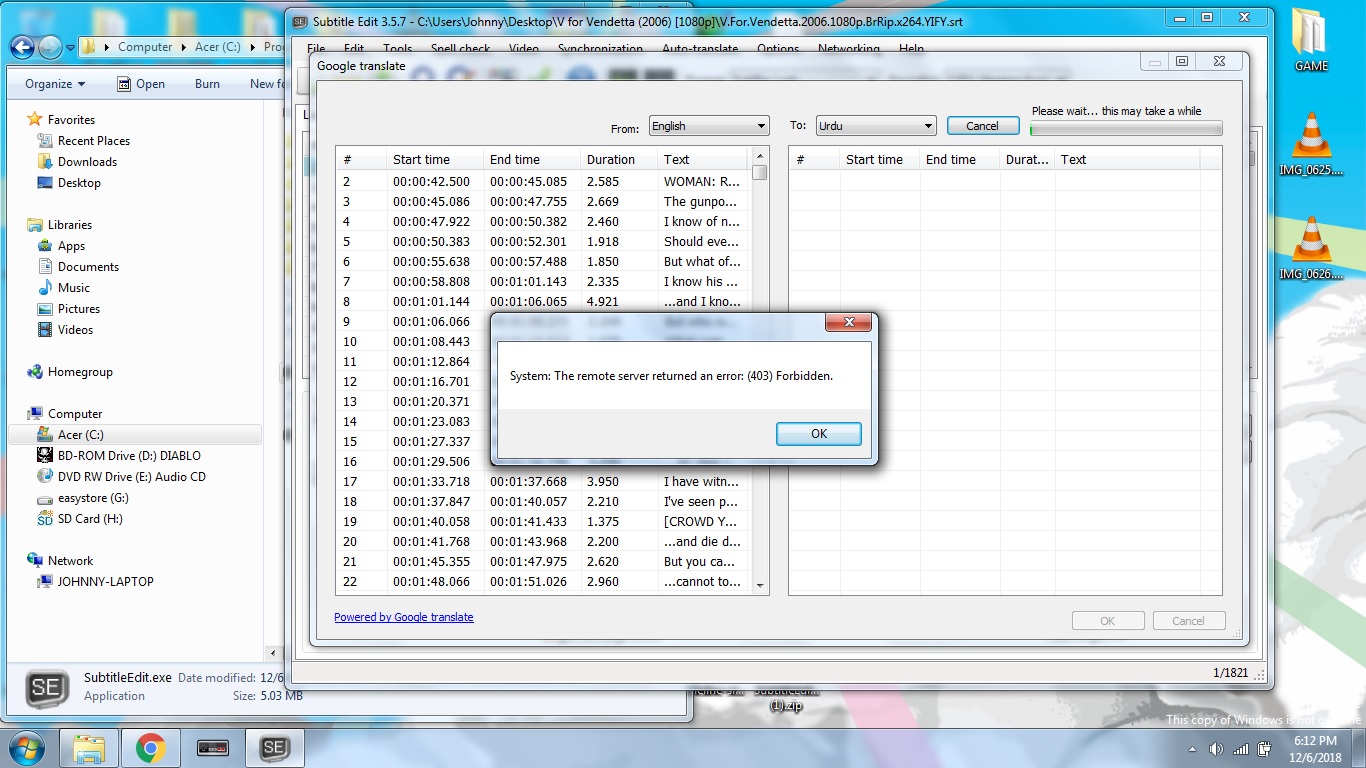This screenshot has width=1366, height=768.
Task: Select JOHNNY-LAPTOP under Network
Action: [x=105, y=582]
